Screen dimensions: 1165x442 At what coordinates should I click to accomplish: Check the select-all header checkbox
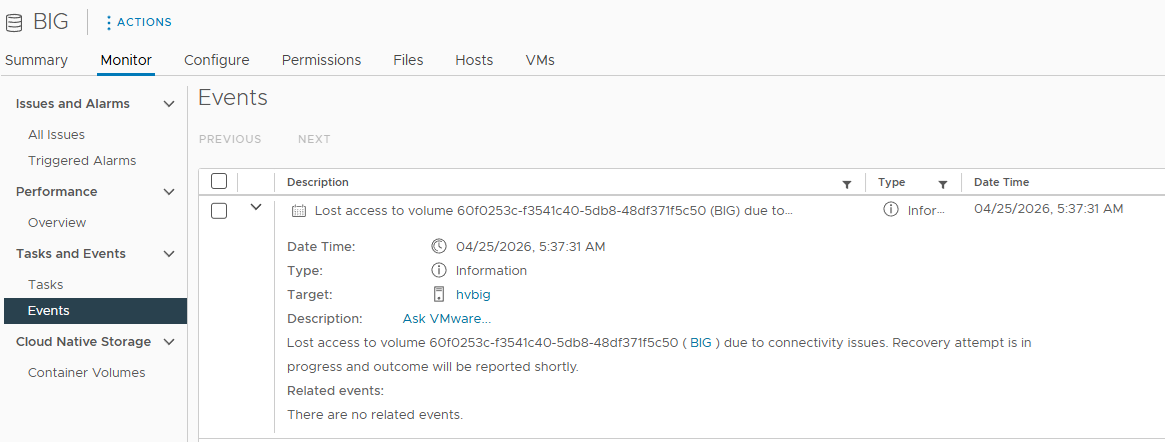click(x=218, y=181)
